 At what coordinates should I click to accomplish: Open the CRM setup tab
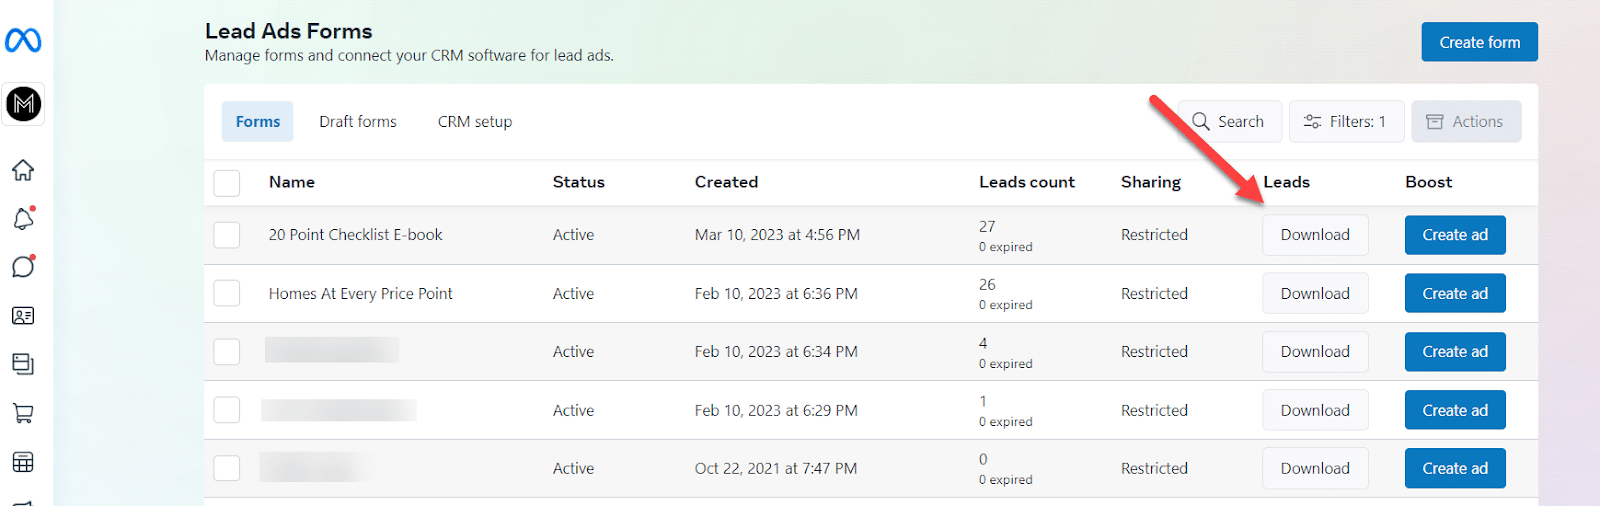(475, 122)
